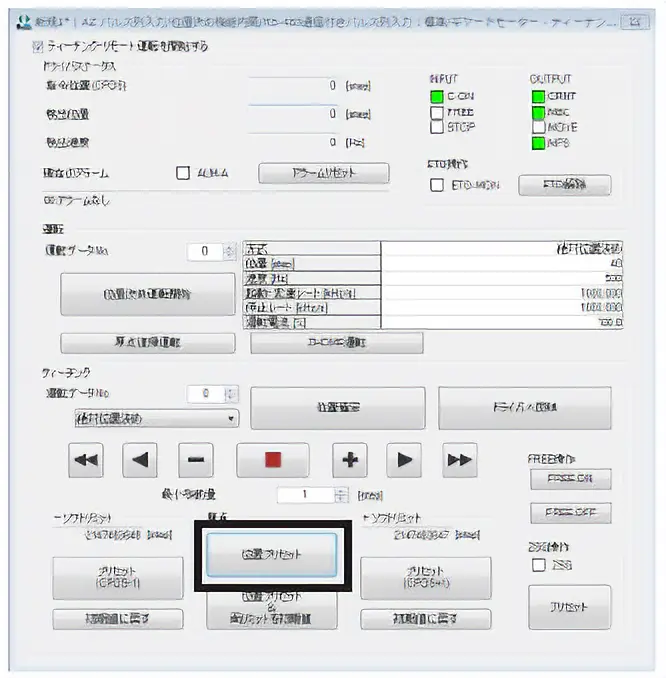
Task: Click the minimum travel amount input field
Action: (x=306, y=495)
